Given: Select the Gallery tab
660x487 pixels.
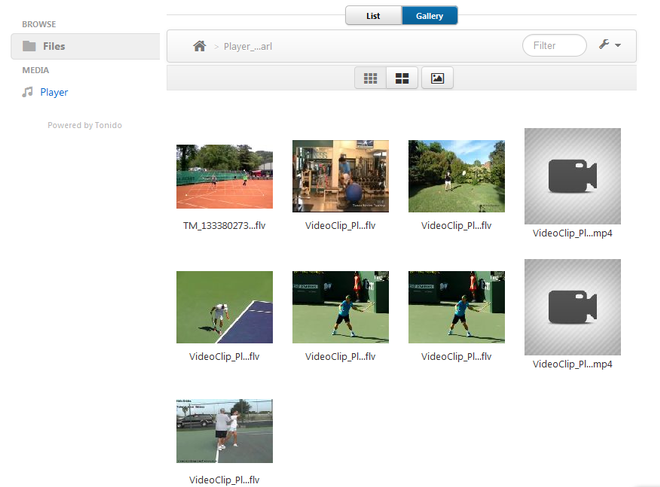Looking at the screenshot, I should pos(429,16).
